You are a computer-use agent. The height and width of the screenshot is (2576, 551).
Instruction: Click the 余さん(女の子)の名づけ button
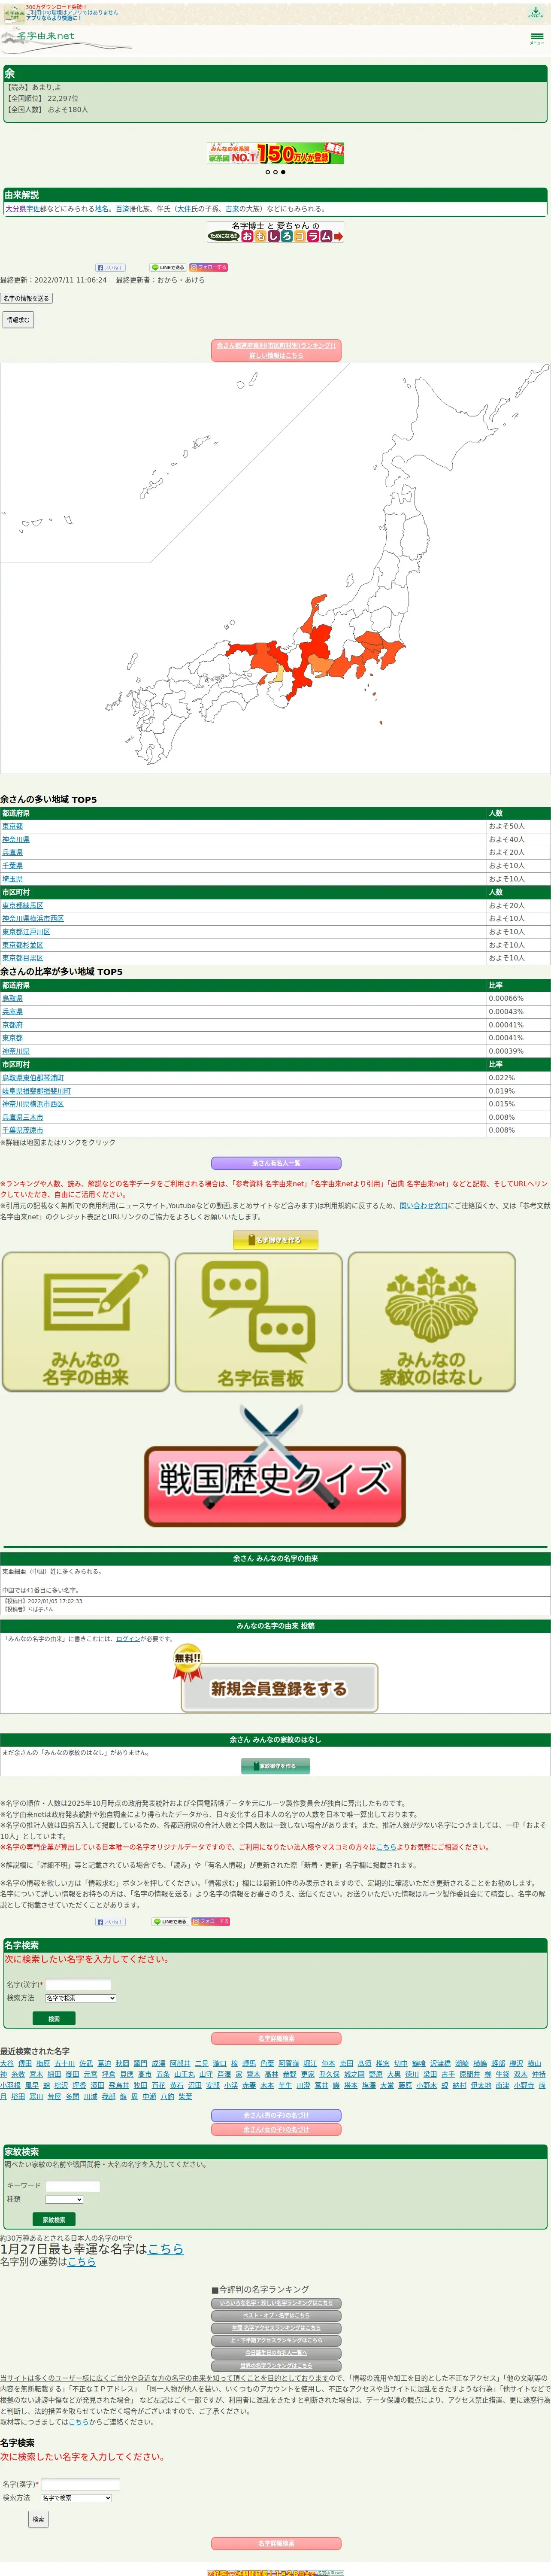pos(276,2129)
